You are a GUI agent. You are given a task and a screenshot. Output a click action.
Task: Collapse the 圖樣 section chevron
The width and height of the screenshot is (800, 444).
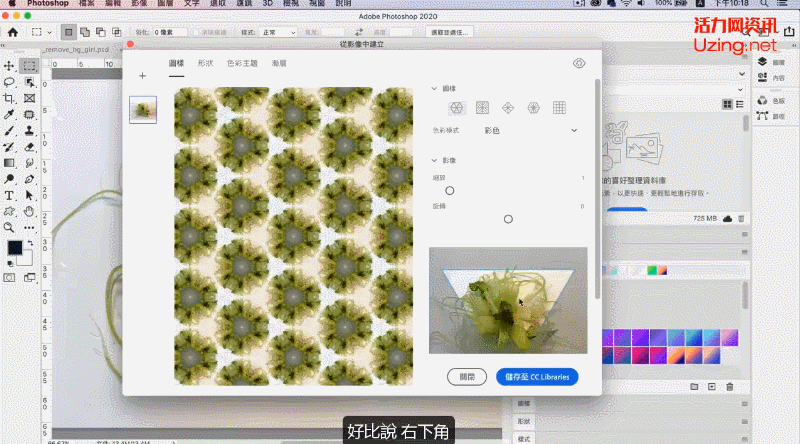tap(434, 88)
